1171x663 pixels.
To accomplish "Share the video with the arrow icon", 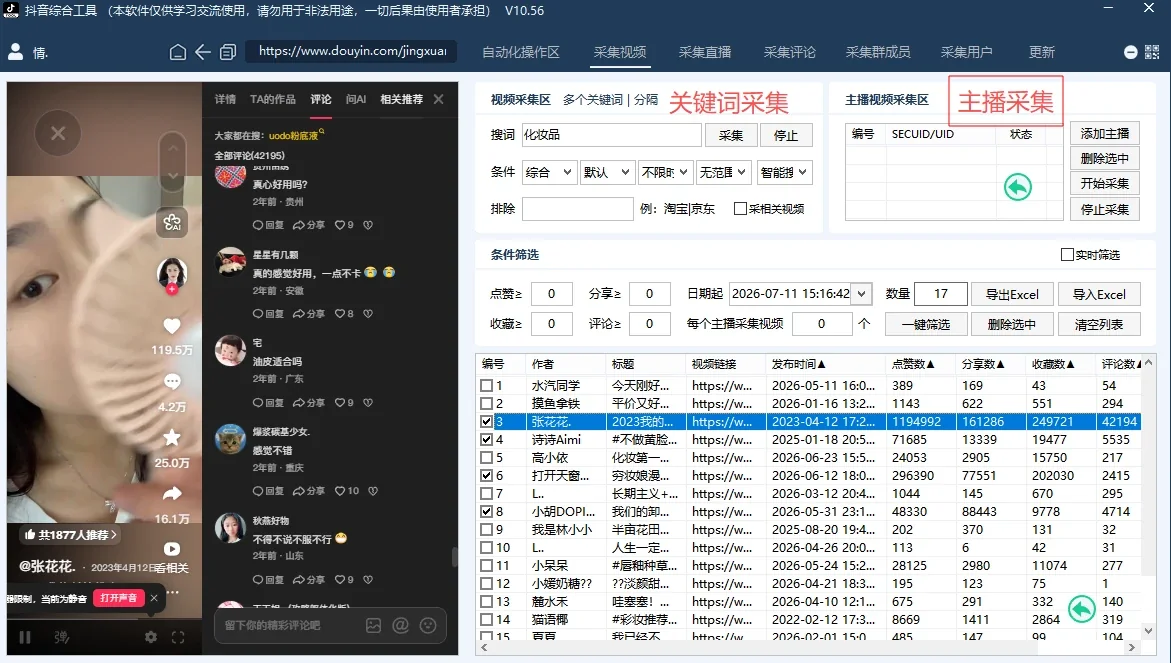I will (172, 494).
